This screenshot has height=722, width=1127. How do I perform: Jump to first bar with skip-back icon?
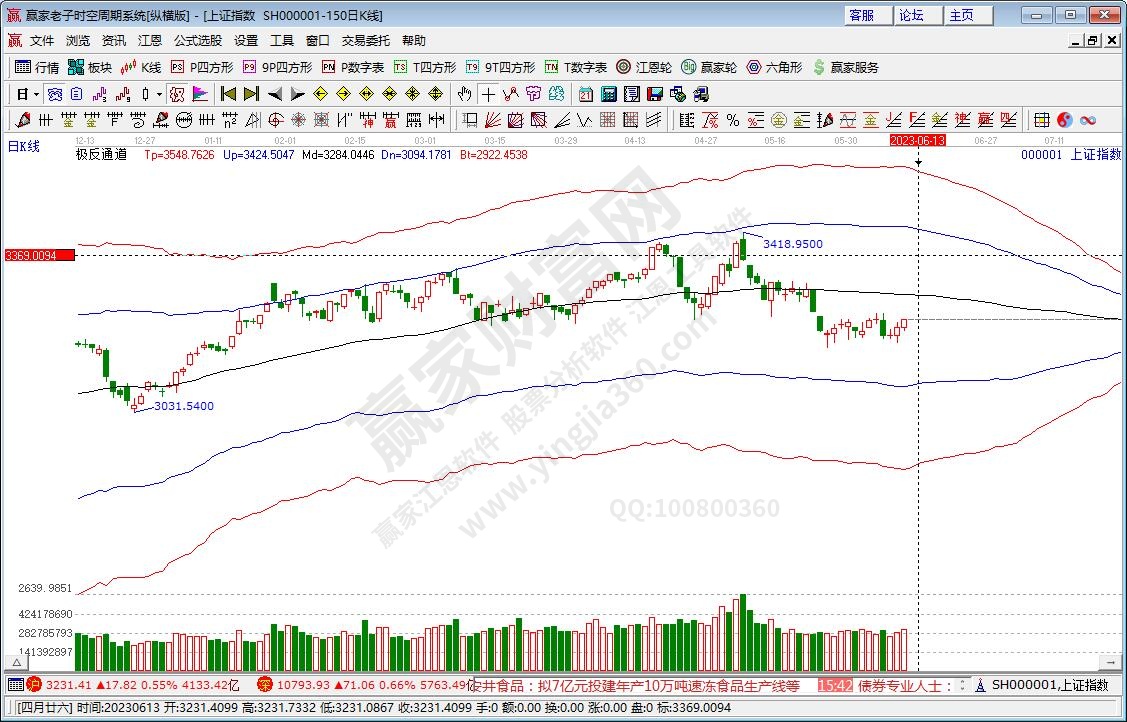coord(228,94)
